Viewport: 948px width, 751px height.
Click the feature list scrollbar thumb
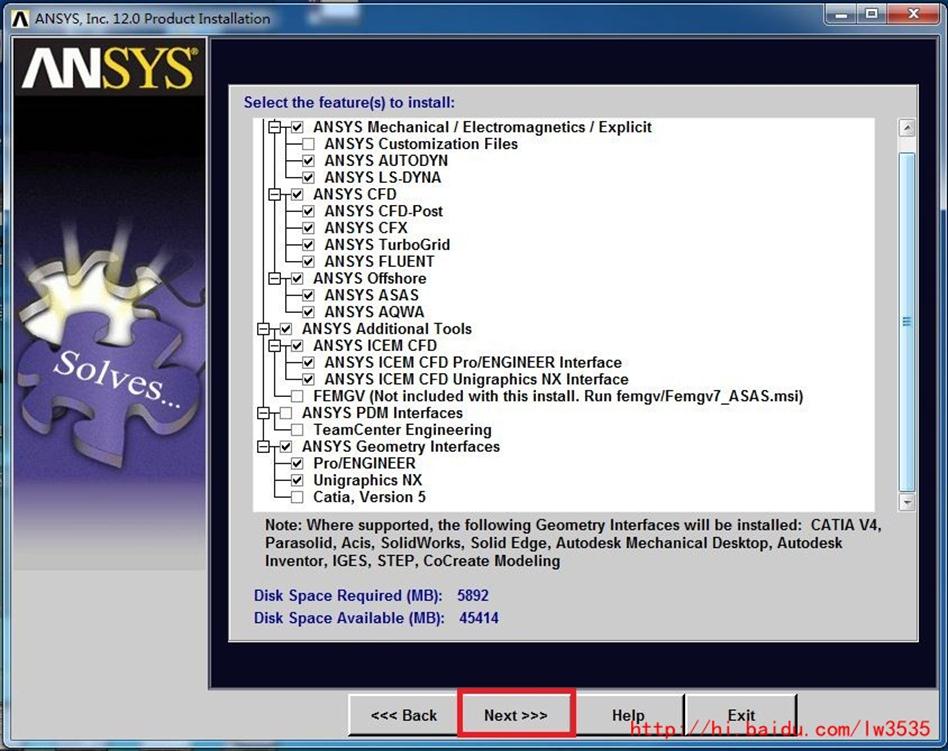pyautogui.click(x=906, y=322)
